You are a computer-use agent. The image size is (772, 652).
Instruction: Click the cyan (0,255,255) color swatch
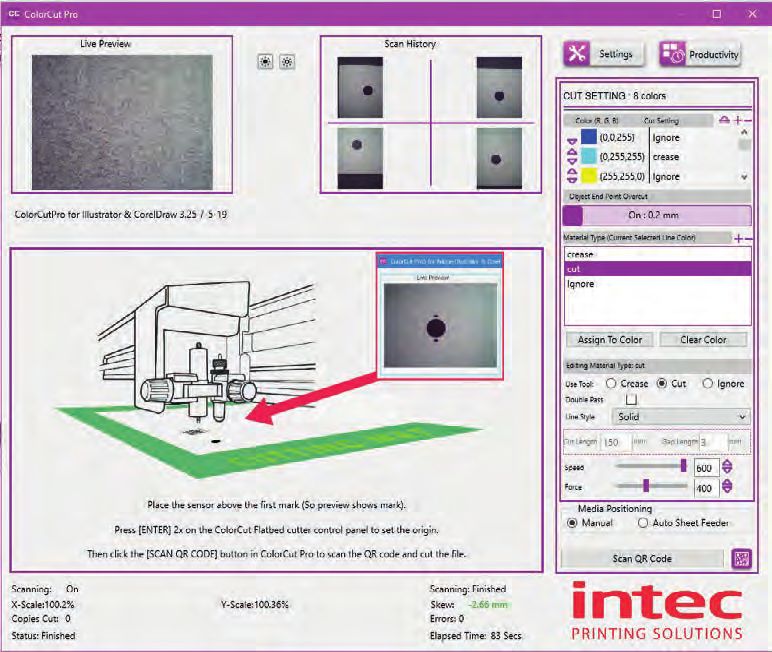click(589, 157)
